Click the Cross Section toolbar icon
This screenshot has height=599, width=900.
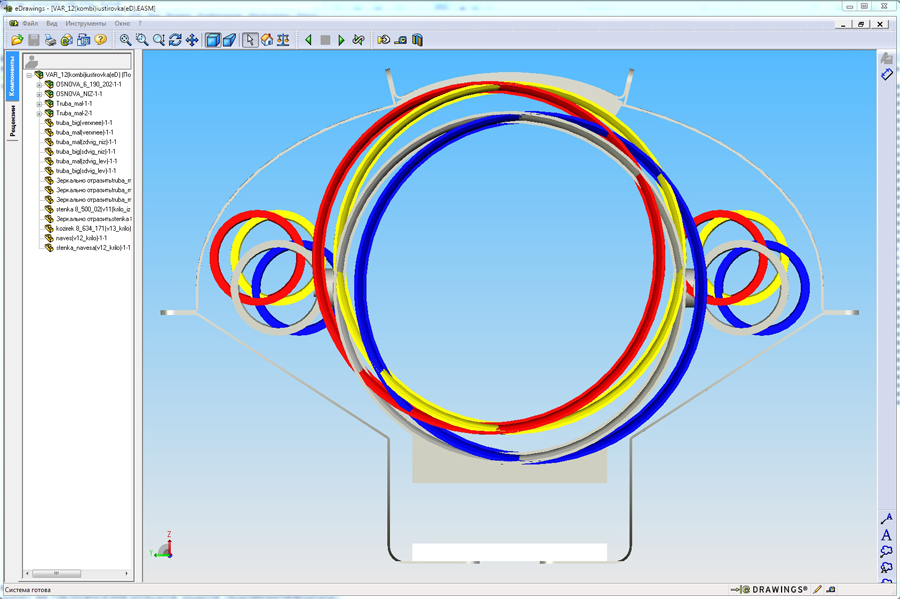tap(417, 40)
